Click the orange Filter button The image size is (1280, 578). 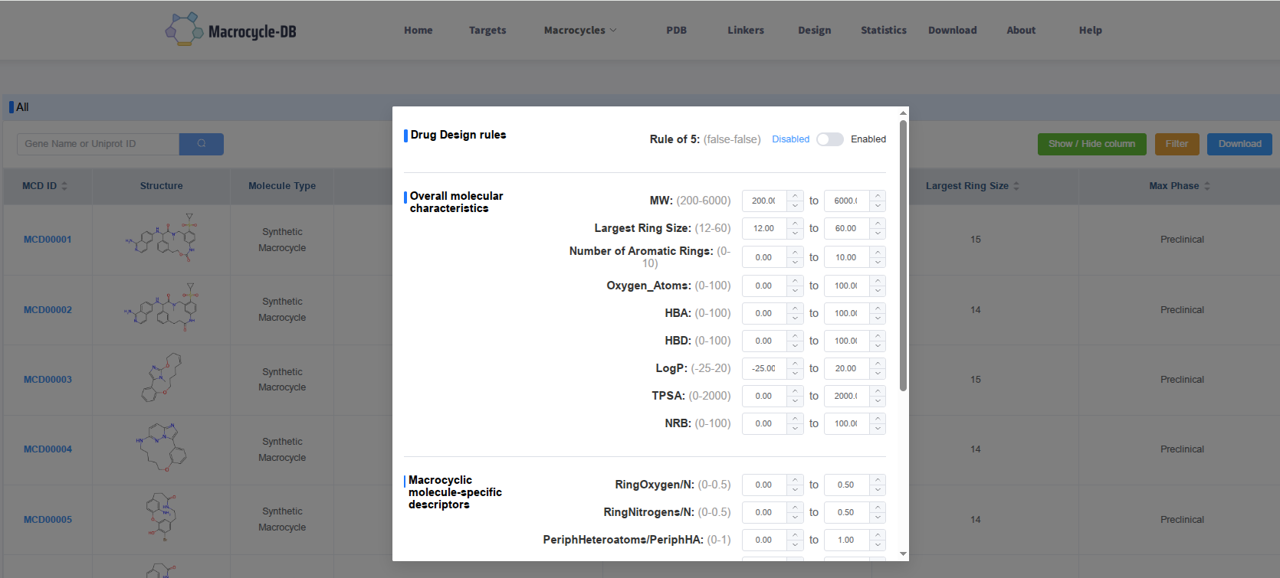click(1176, 144)
